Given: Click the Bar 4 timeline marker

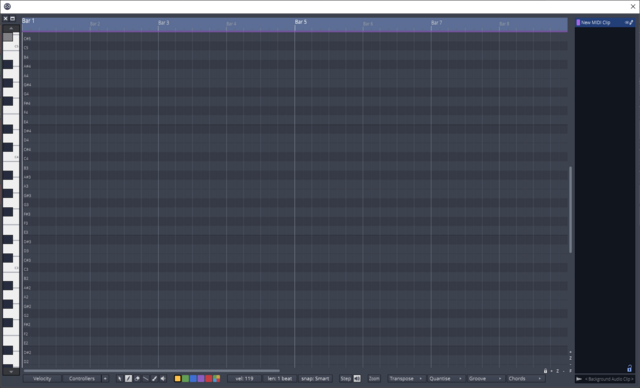Looking at the screenshot, I should pos(231,24).
